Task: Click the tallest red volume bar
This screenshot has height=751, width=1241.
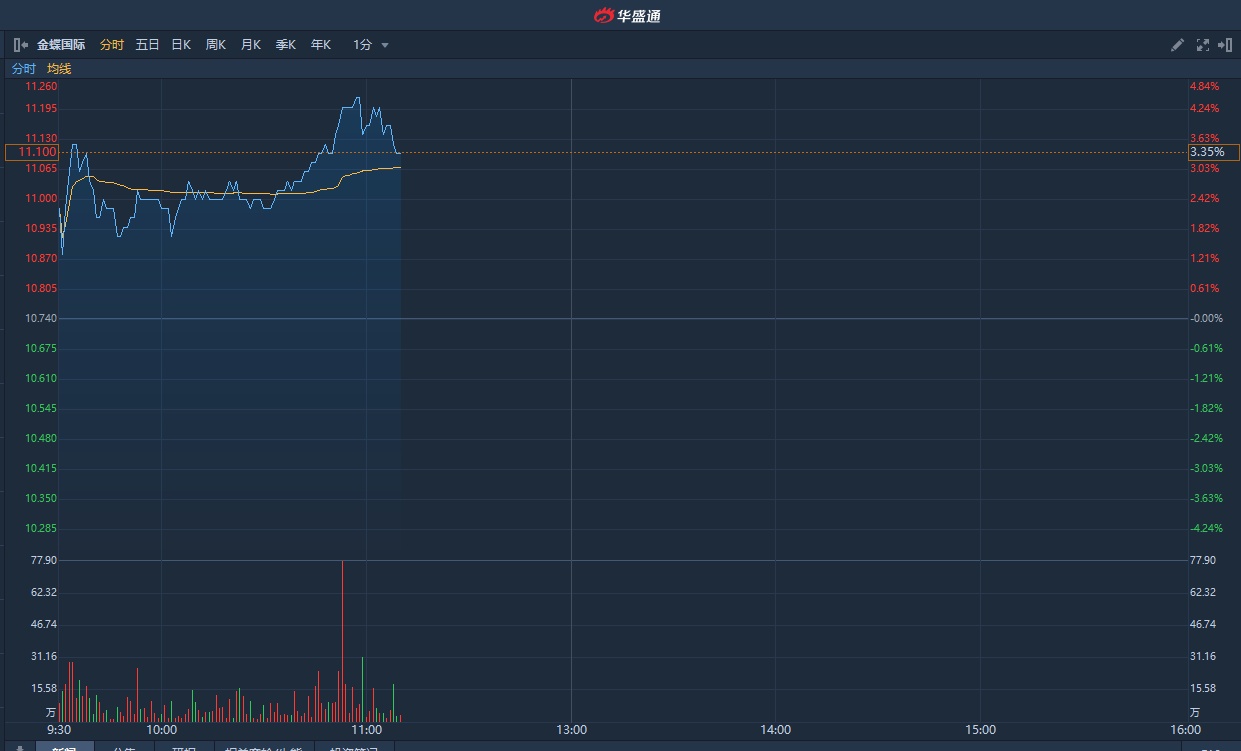Action: pyautogui.click(x=342, y=640)
